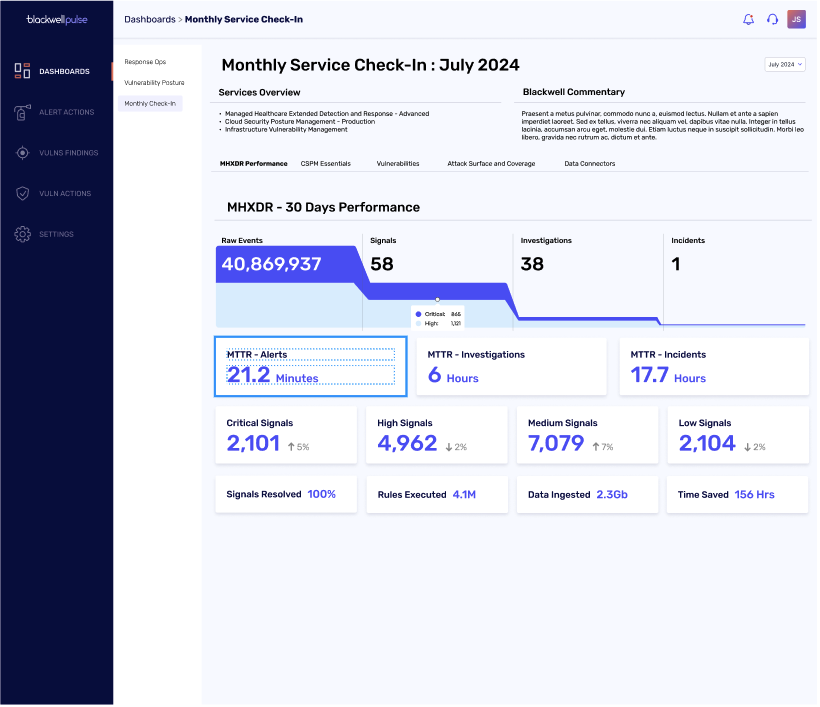
Task: Click the support headset icon
Action: coord(772,19)
